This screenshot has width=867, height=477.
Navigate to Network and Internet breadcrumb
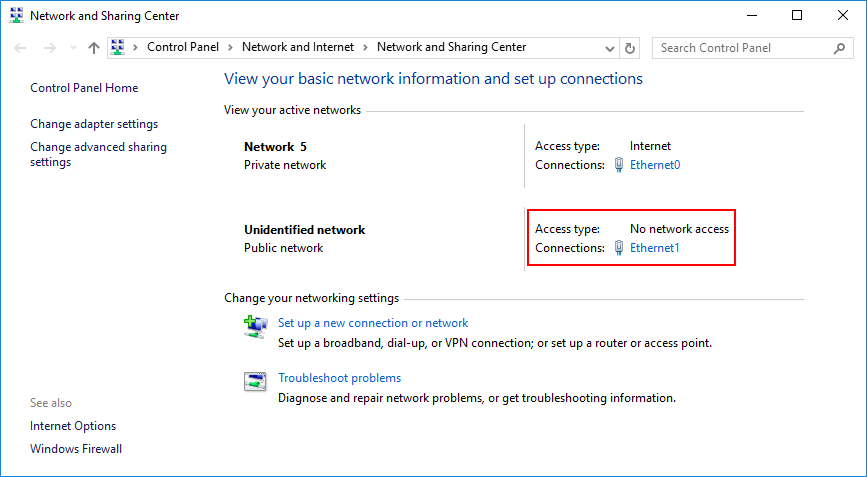tap(297, 47)
